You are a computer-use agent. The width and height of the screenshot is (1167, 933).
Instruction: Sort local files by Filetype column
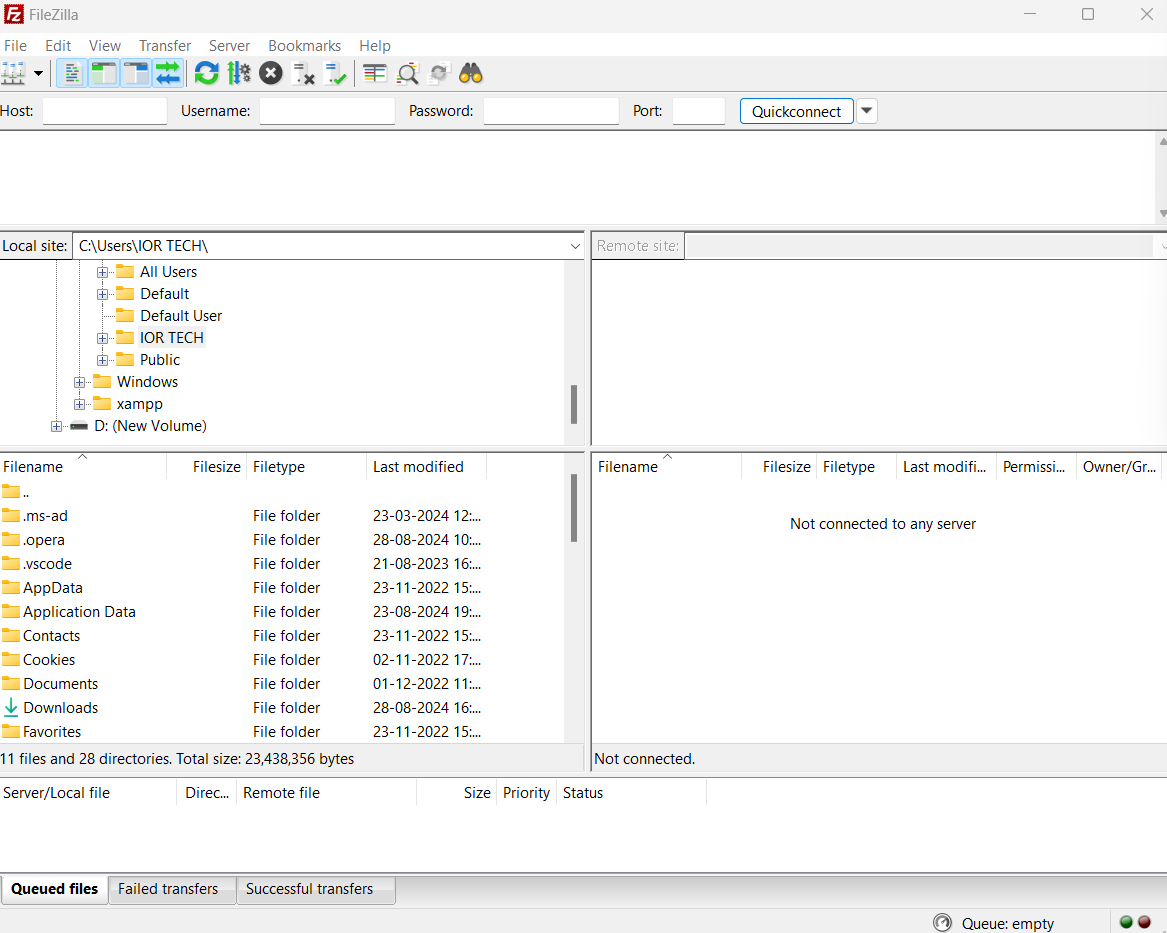click(x=307, y=466)
